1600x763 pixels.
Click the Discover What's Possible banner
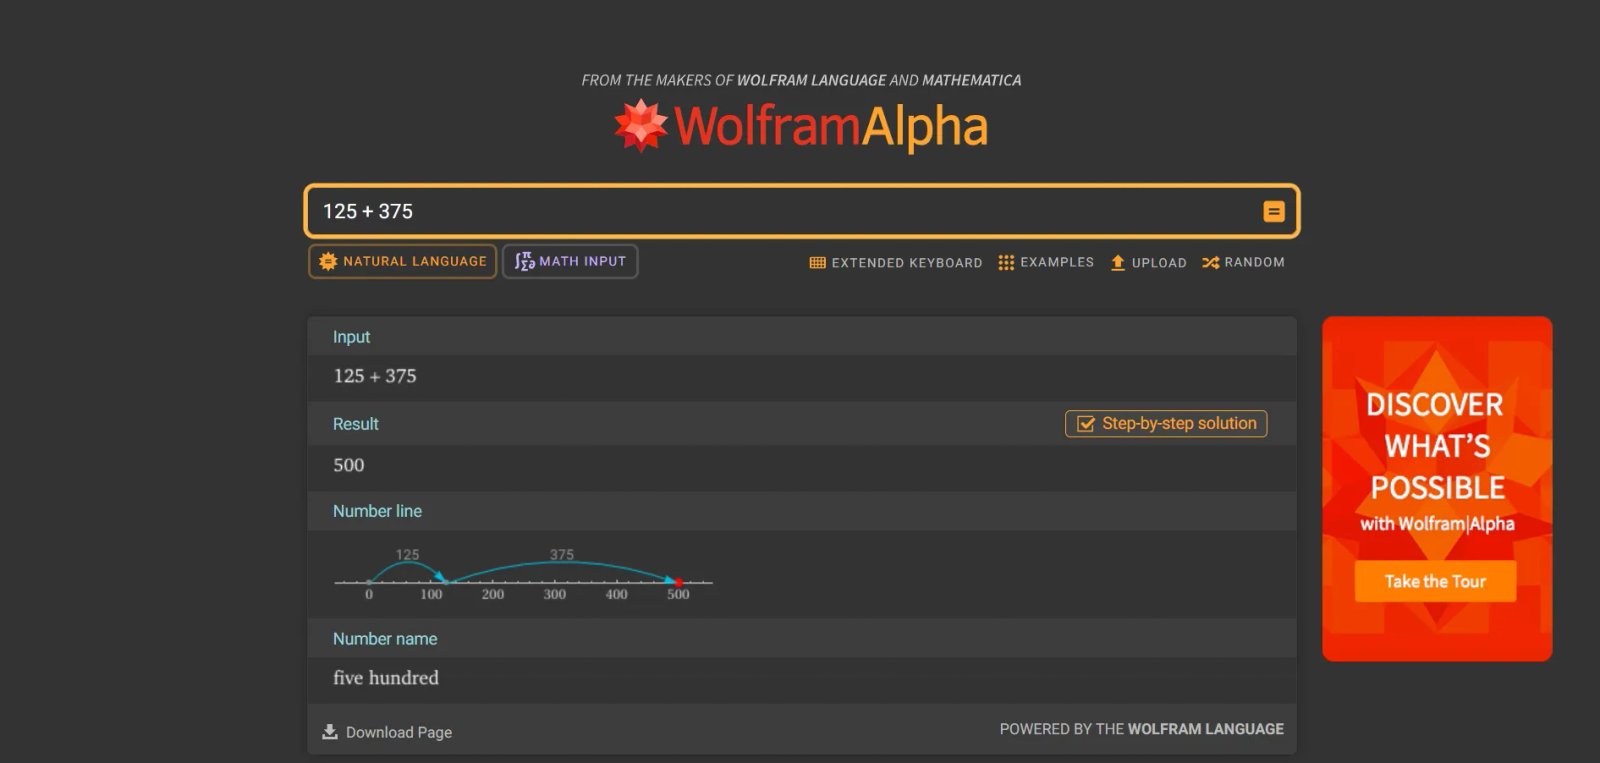click(x=1437, y=489)
